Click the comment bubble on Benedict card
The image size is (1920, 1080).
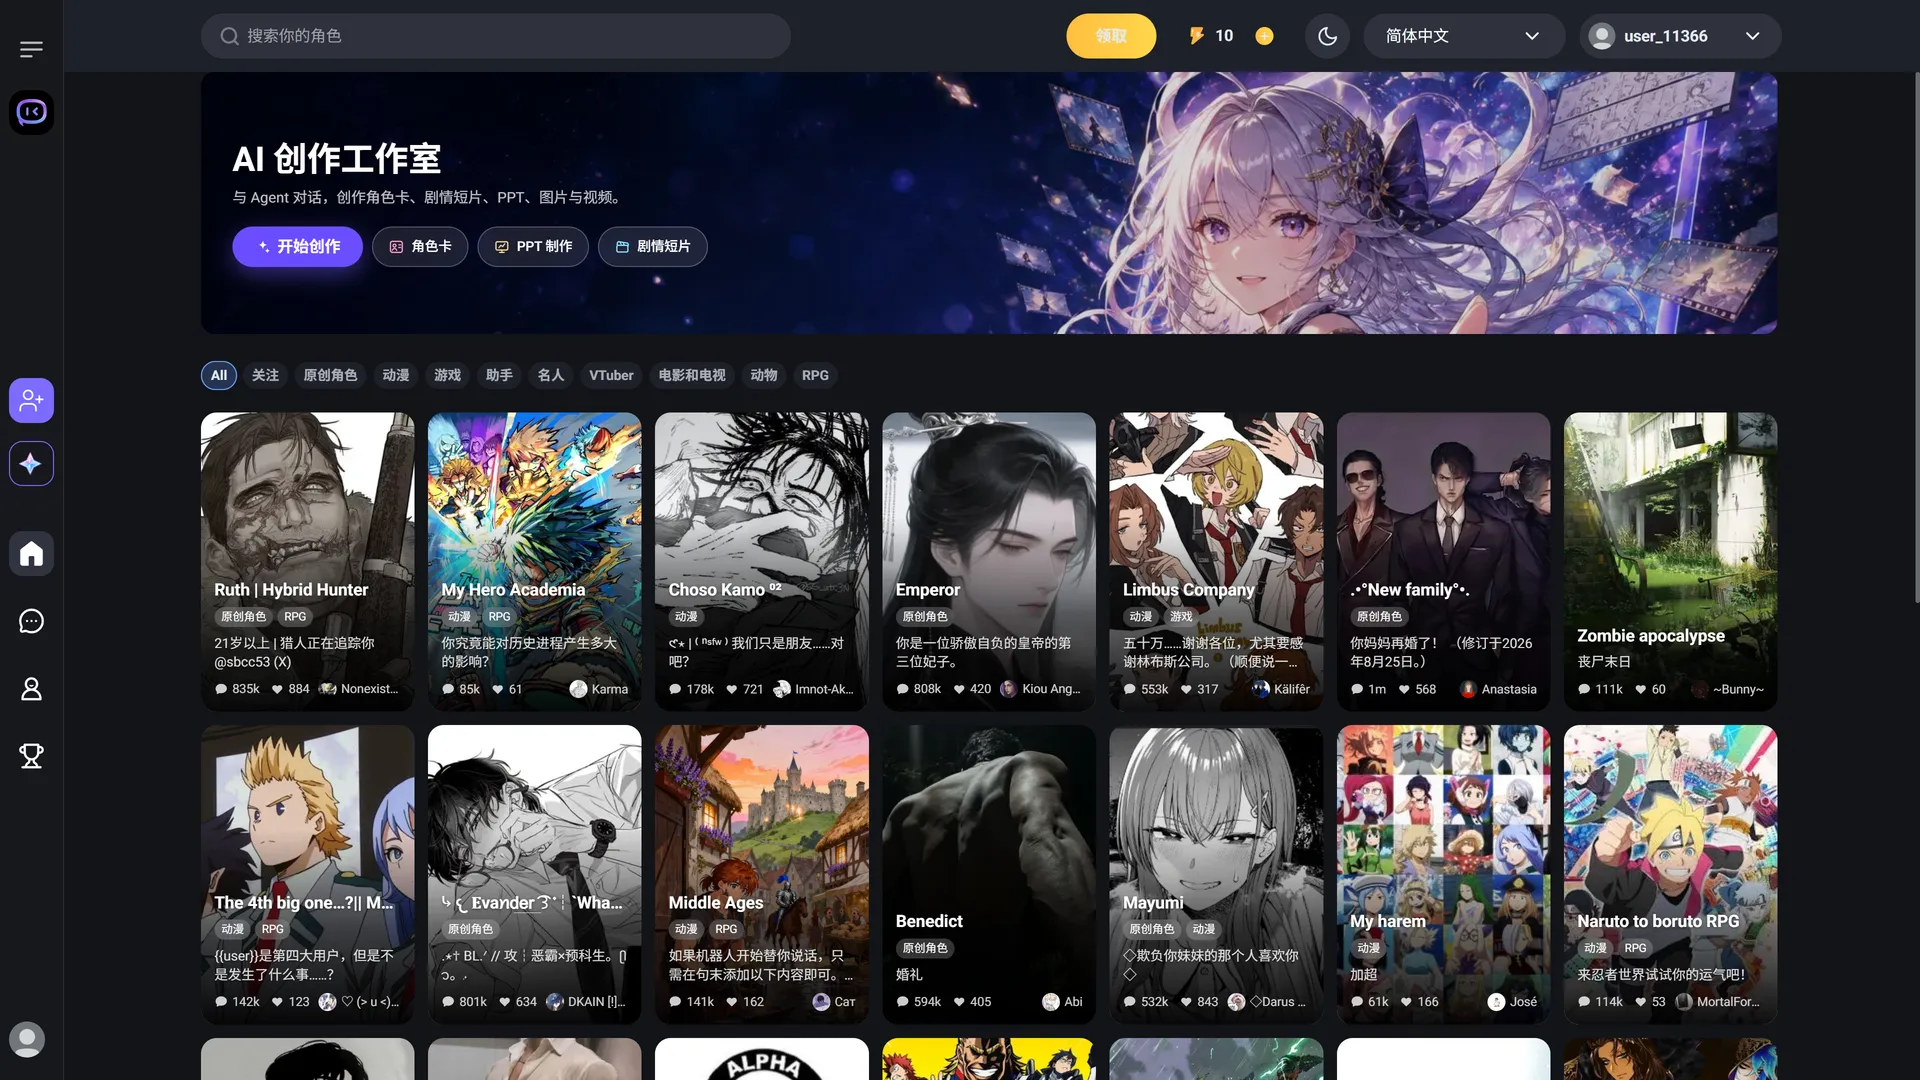pyautogui.click(x=903, y=1002)
